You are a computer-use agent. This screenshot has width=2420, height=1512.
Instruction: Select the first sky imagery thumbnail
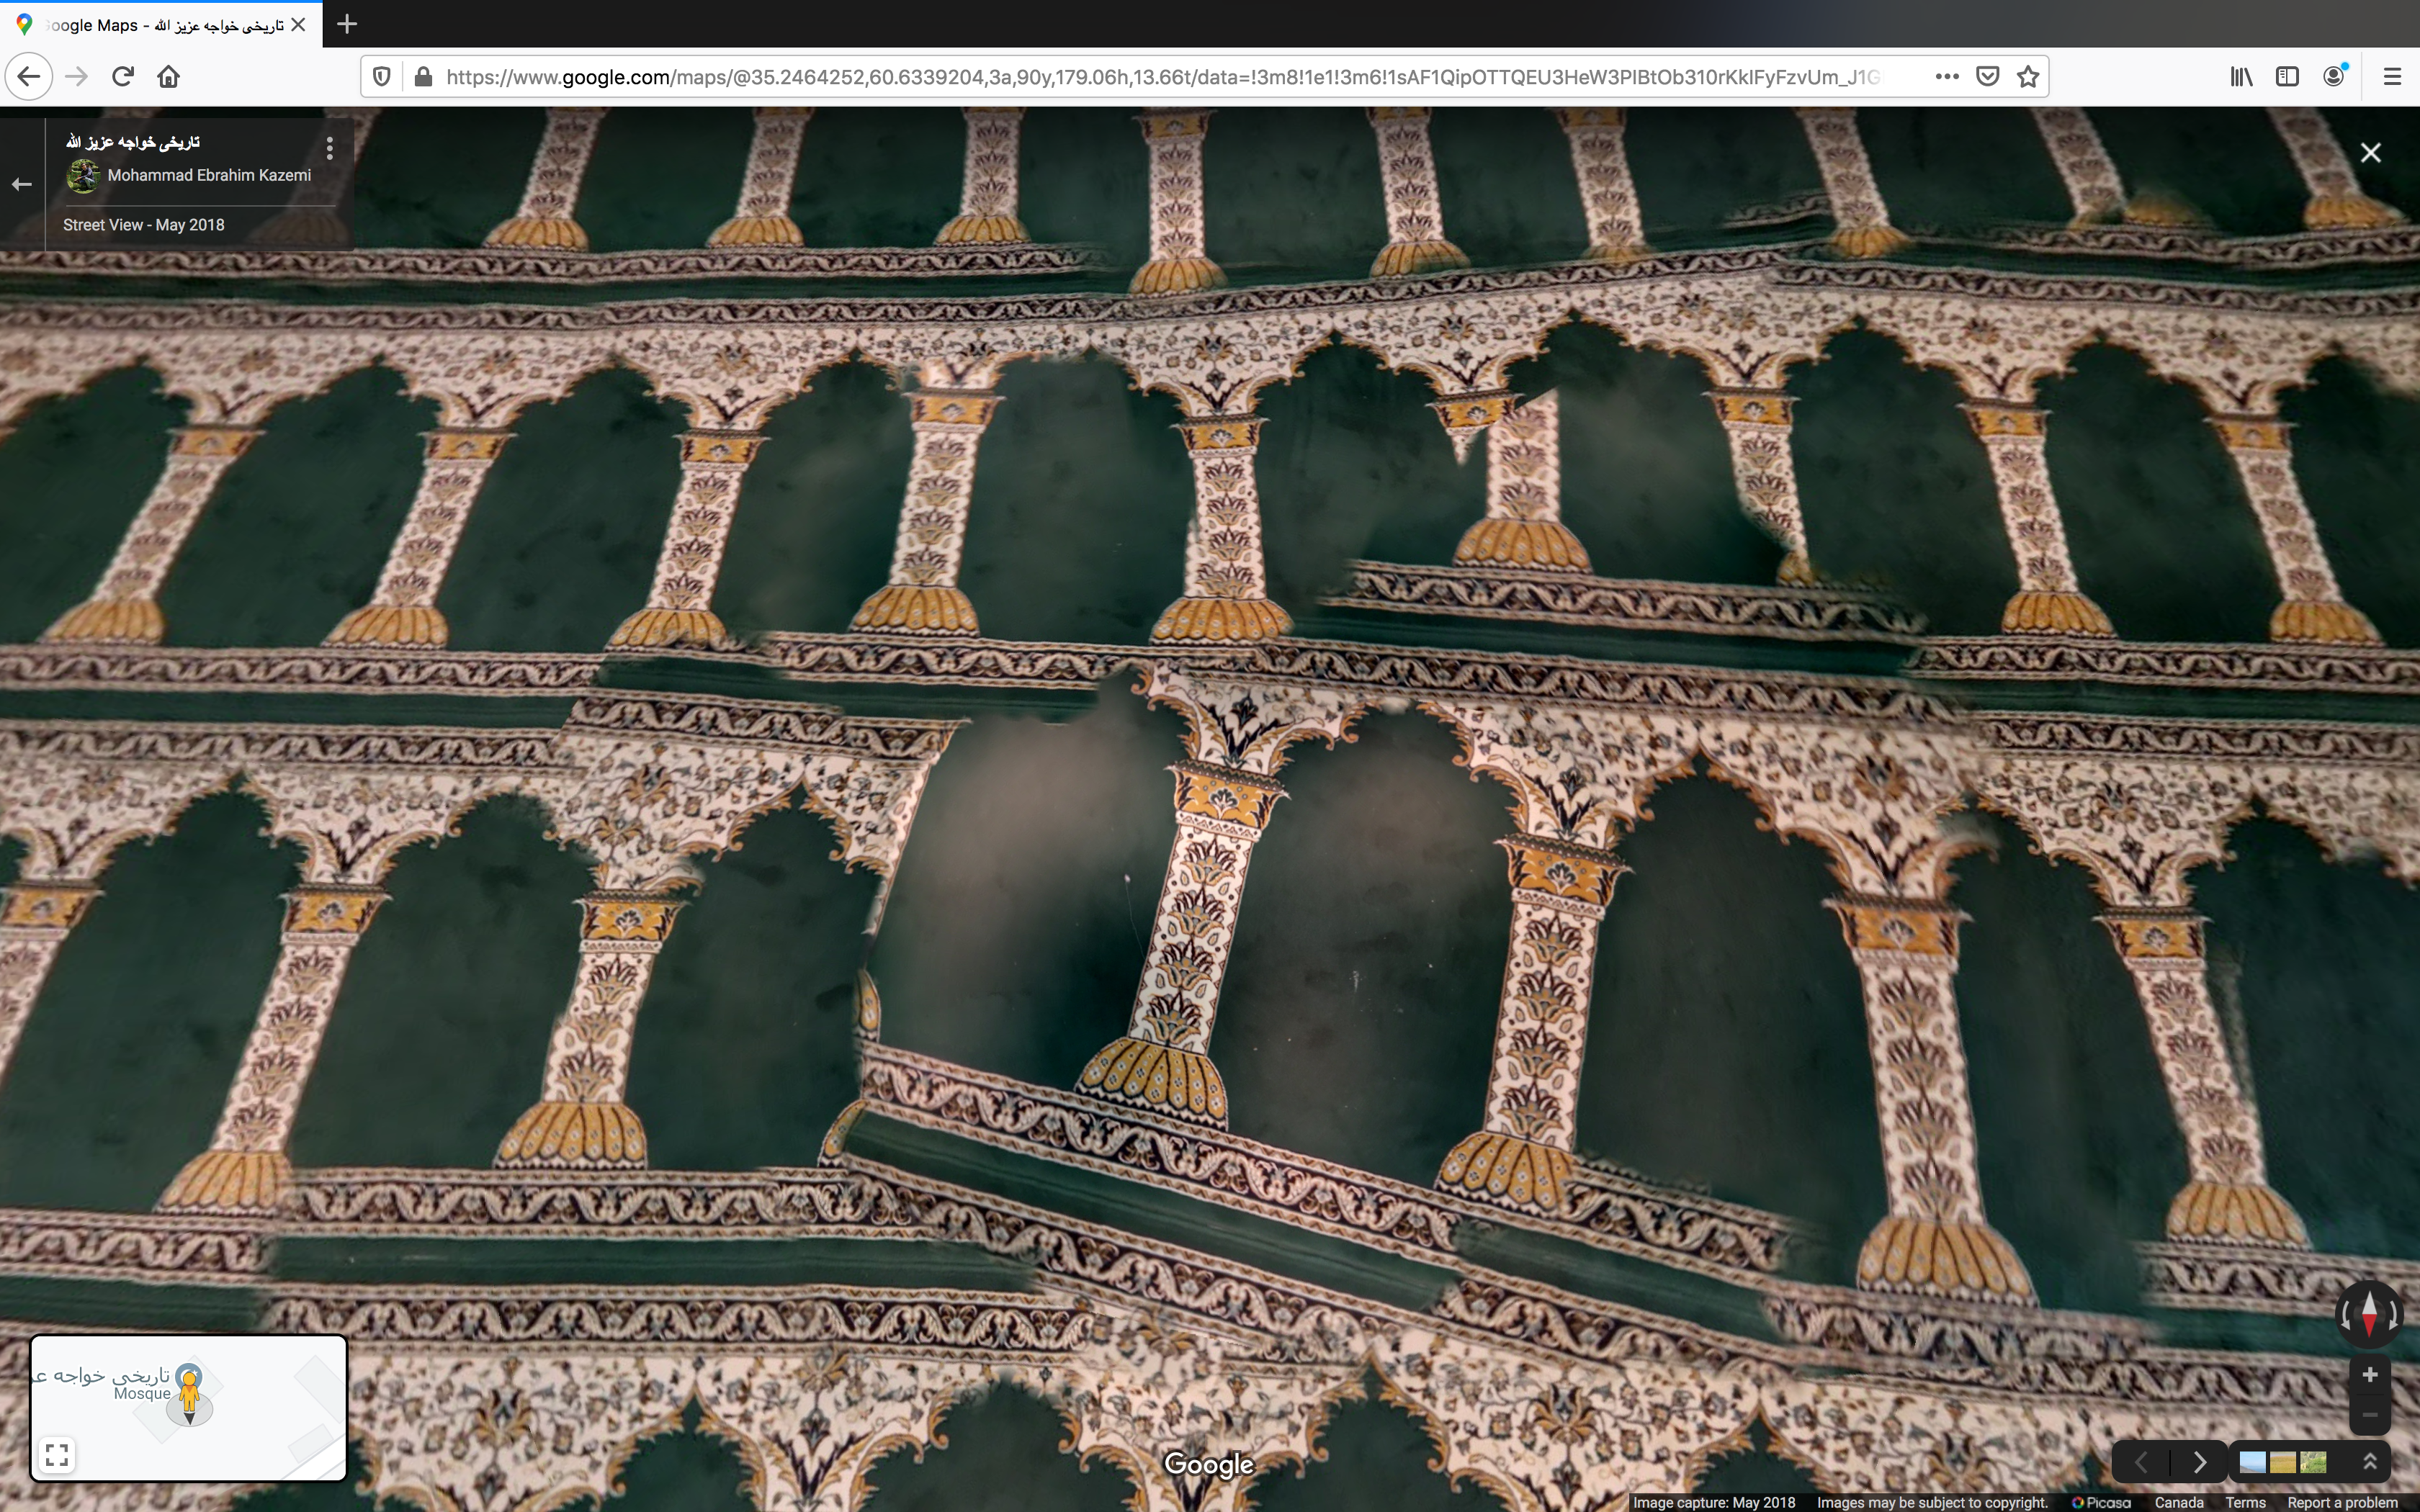pos(2252,1462)
